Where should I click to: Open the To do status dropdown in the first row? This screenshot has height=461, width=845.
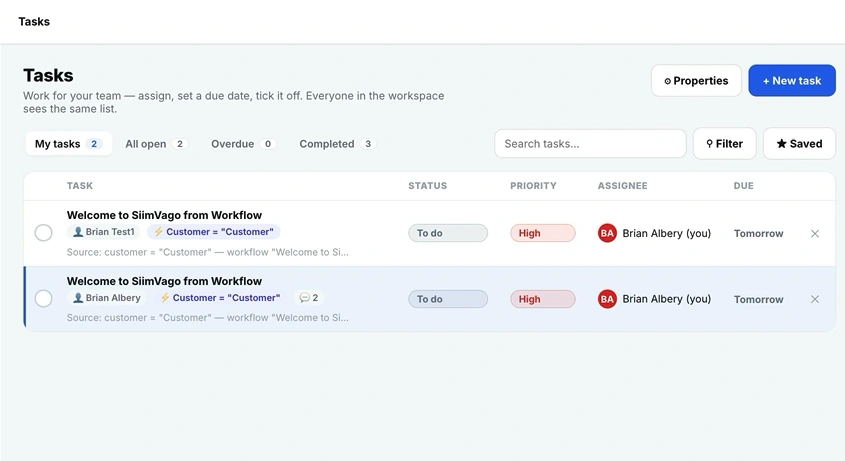tap(448, 233)
